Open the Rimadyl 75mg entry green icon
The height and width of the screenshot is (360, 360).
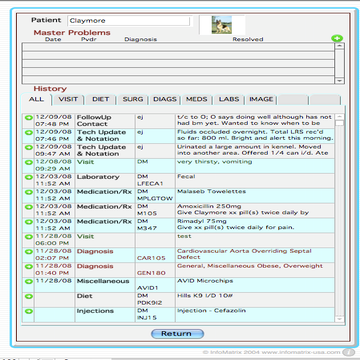[29, 222]
